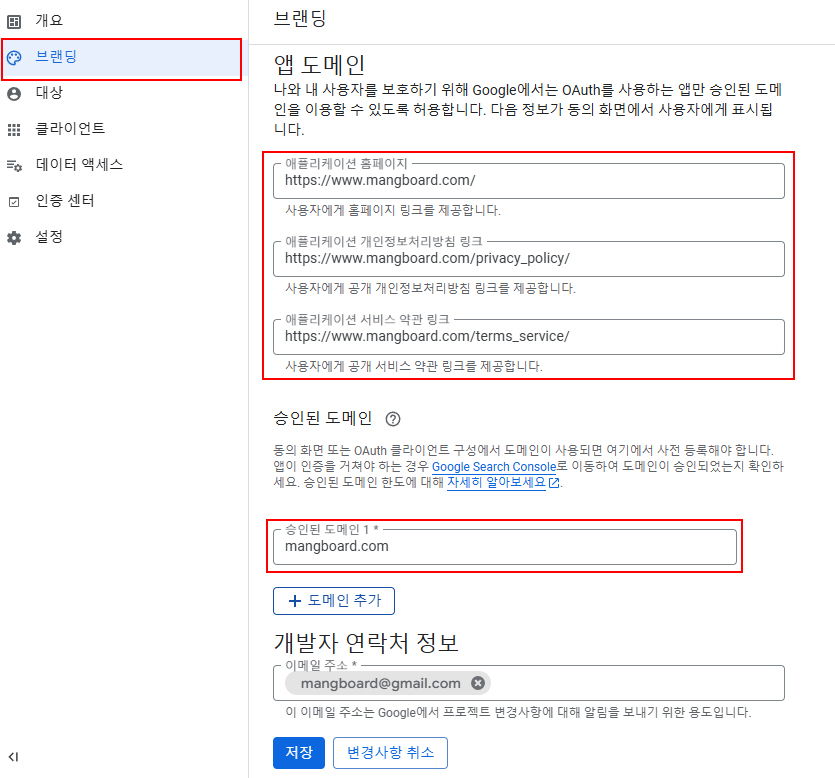Click the 대상 person icon
Viewport: 835px width, 778px height.
pos(14,94)
